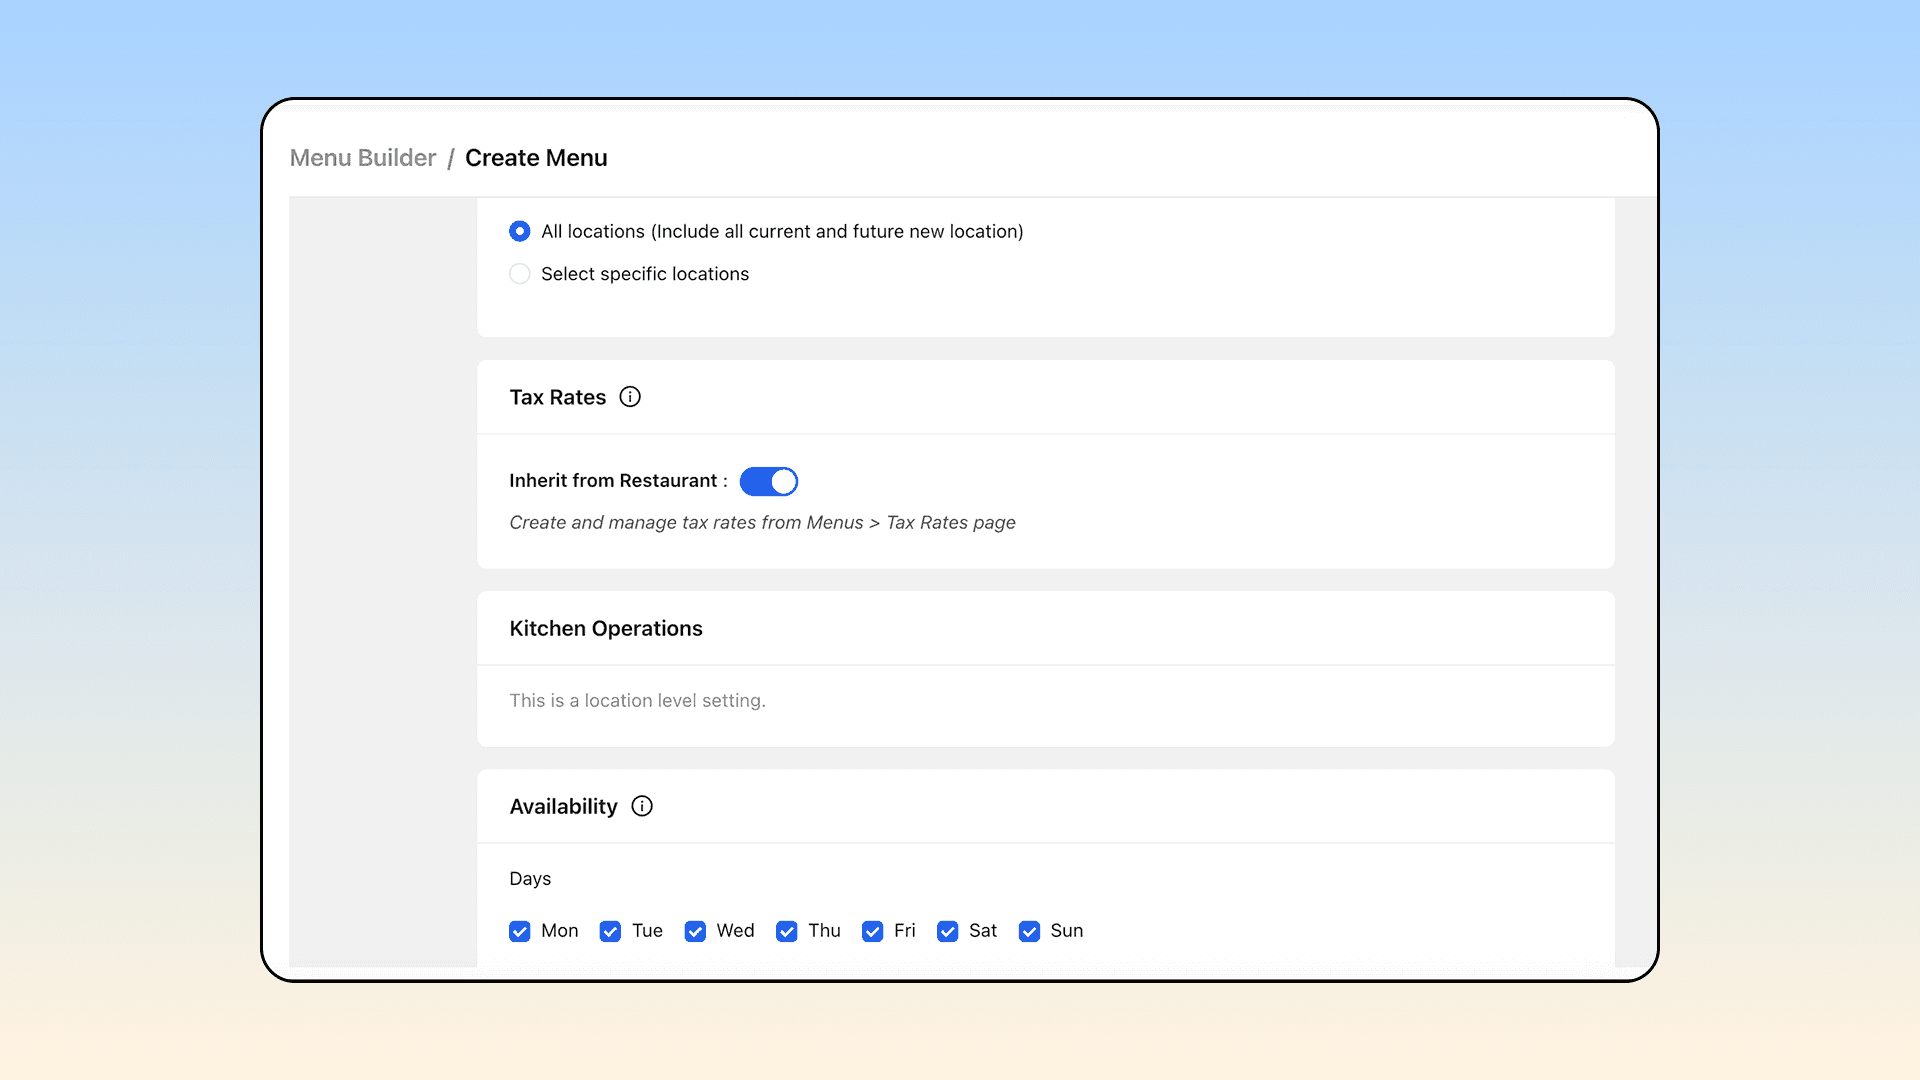Uncheck the Tue checkbox
This screenshot has height=1080, width=1920.
(x=610, y=931)
